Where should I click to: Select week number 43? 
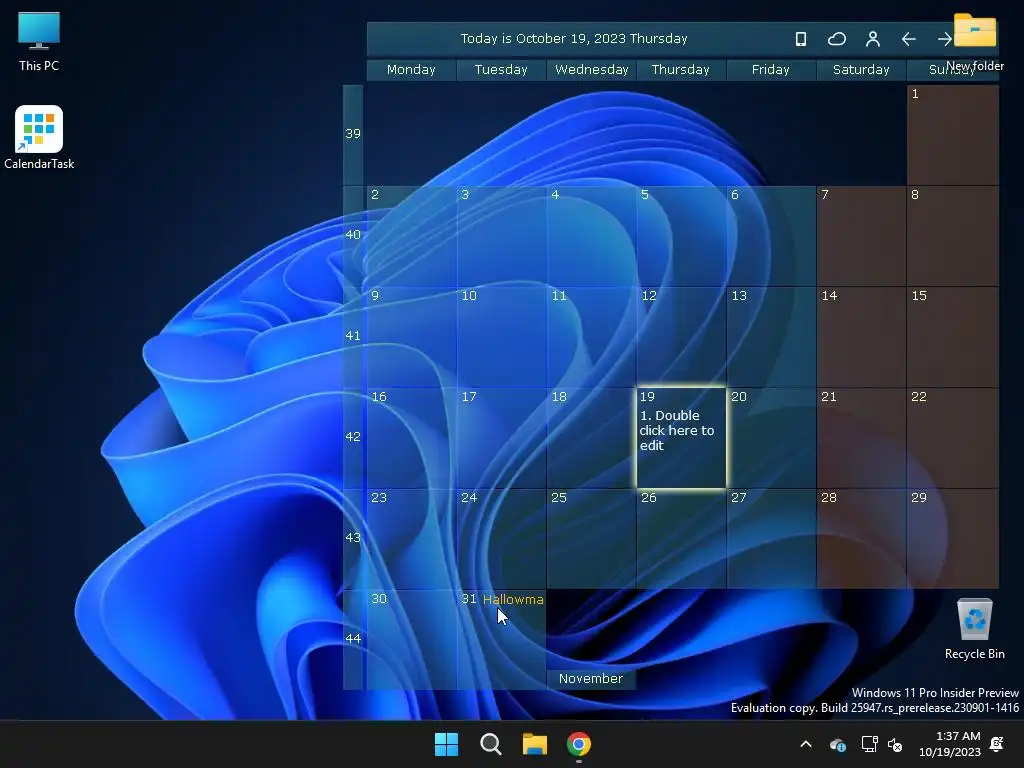(x=353, y=538)
